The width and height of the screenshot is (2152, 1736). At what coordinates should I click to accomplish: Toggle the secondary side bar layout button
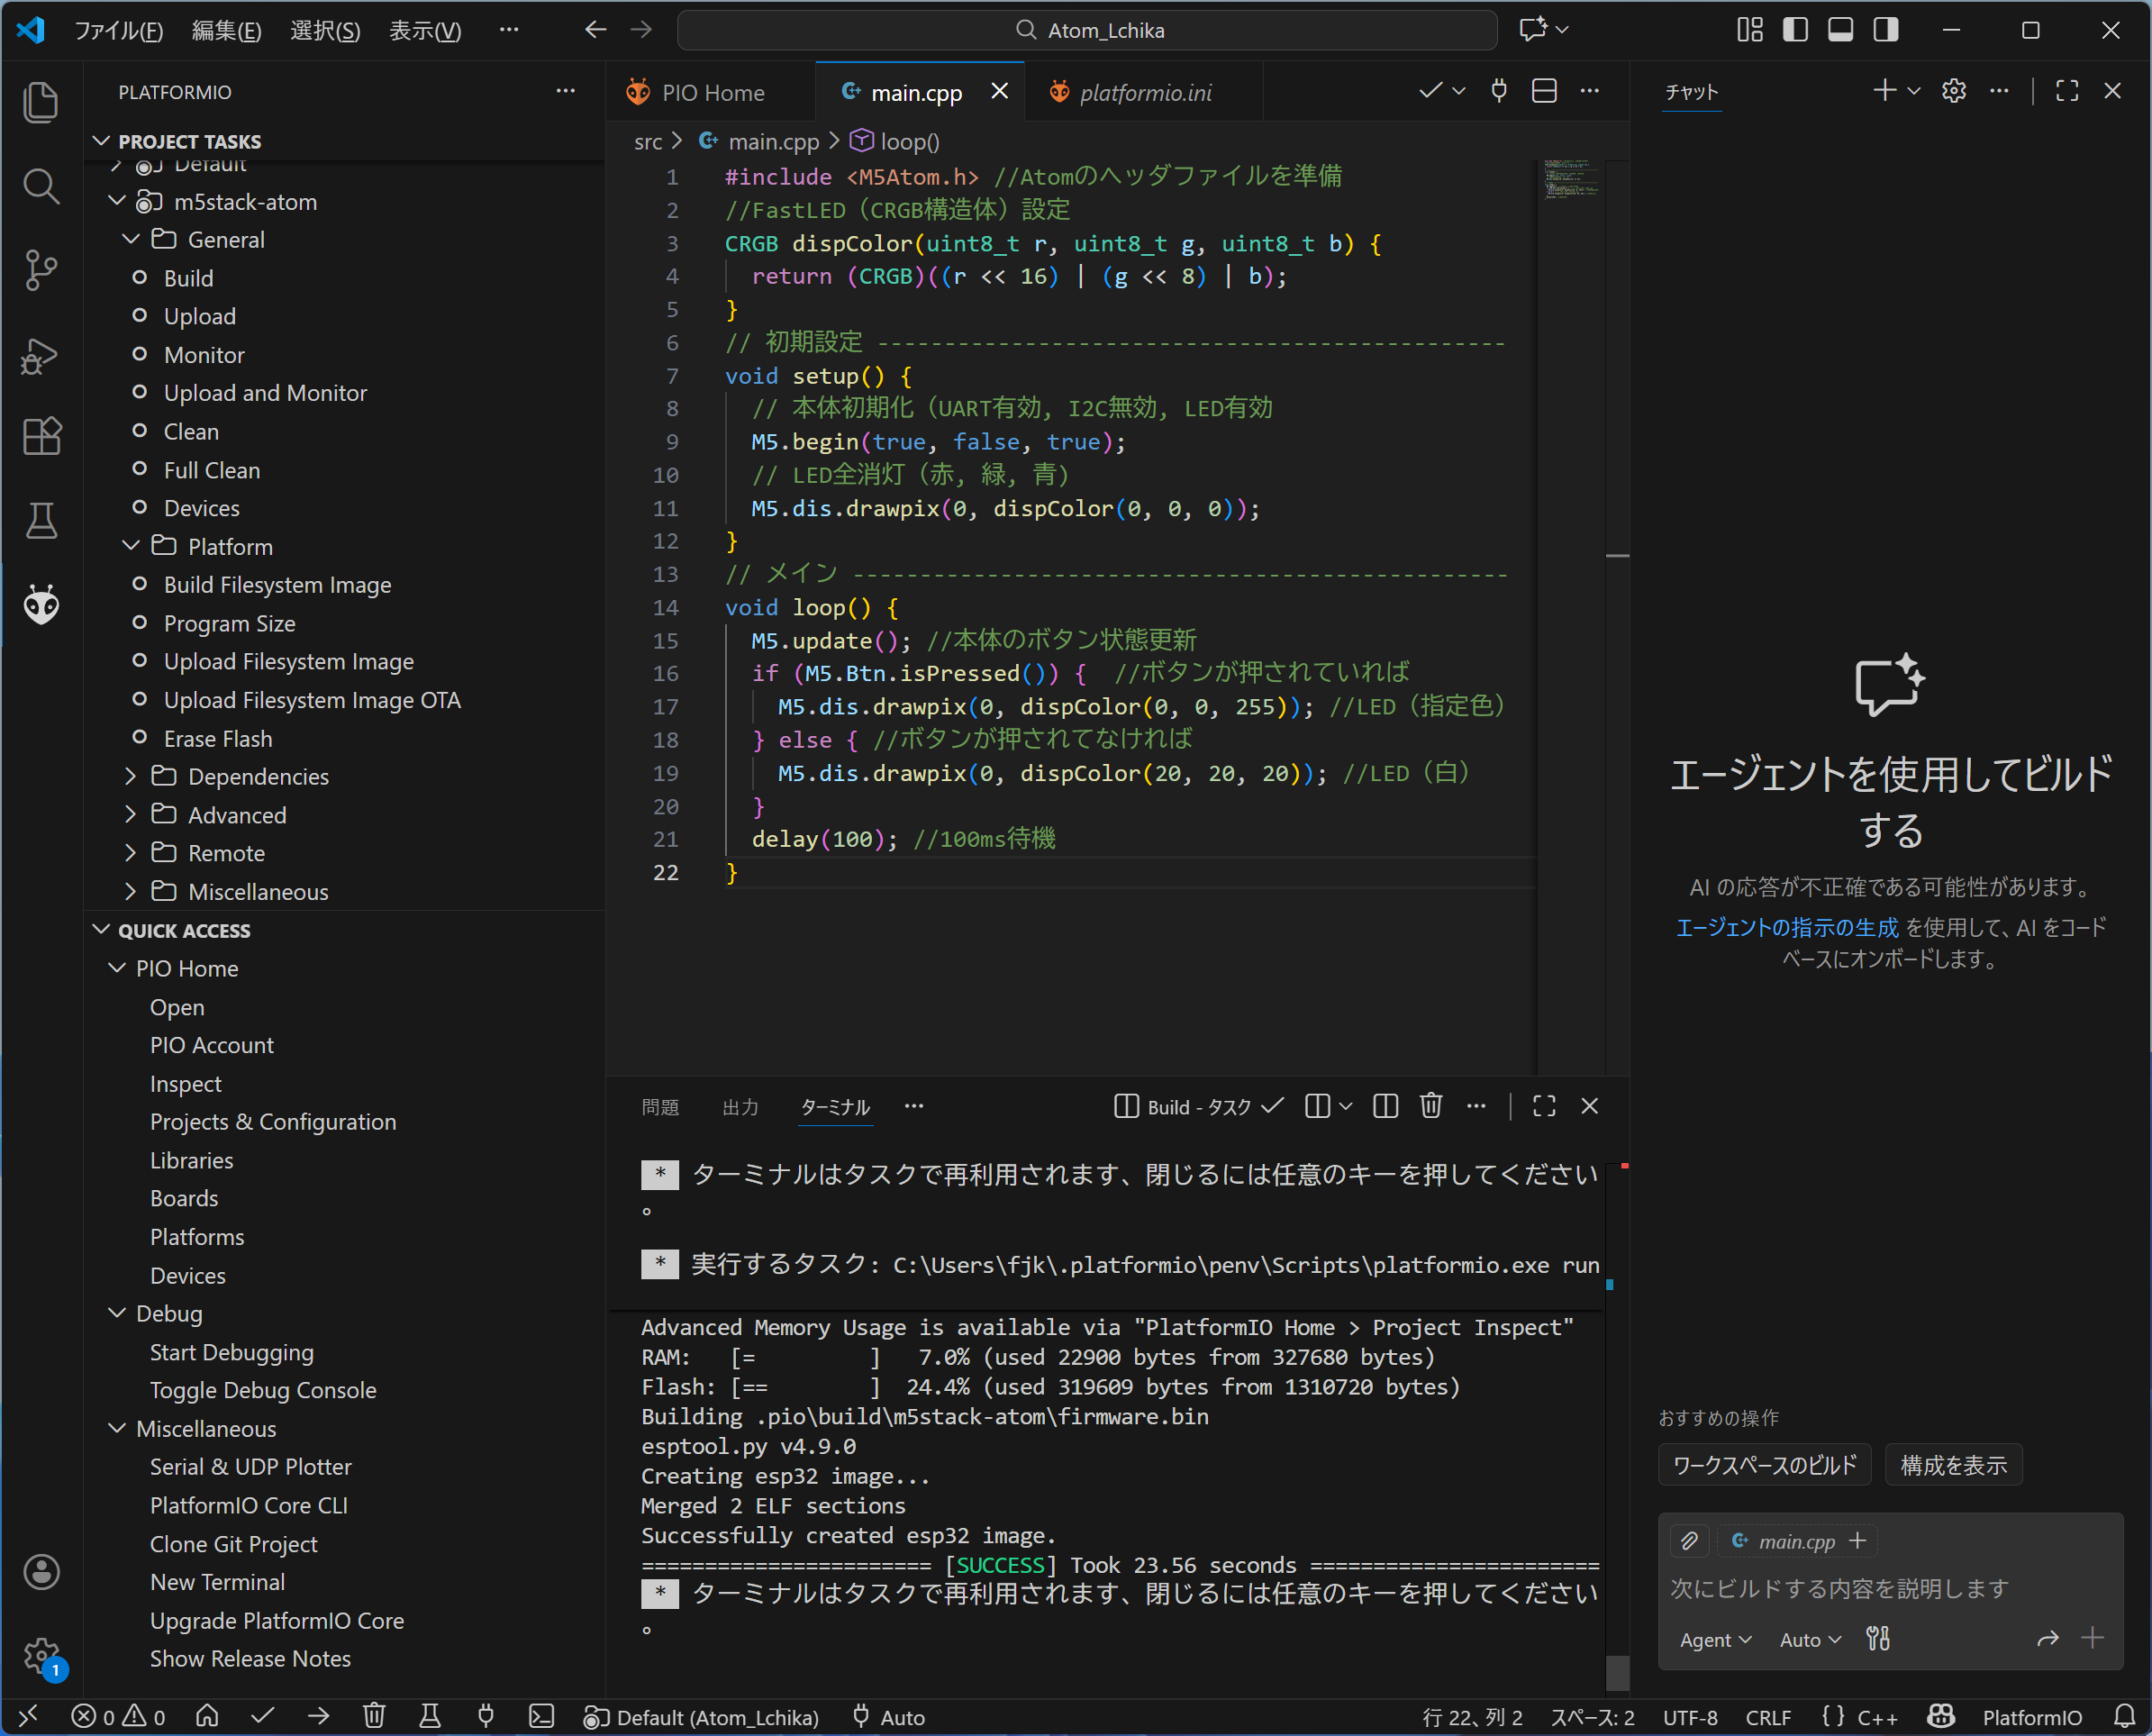click(1886, 30)
